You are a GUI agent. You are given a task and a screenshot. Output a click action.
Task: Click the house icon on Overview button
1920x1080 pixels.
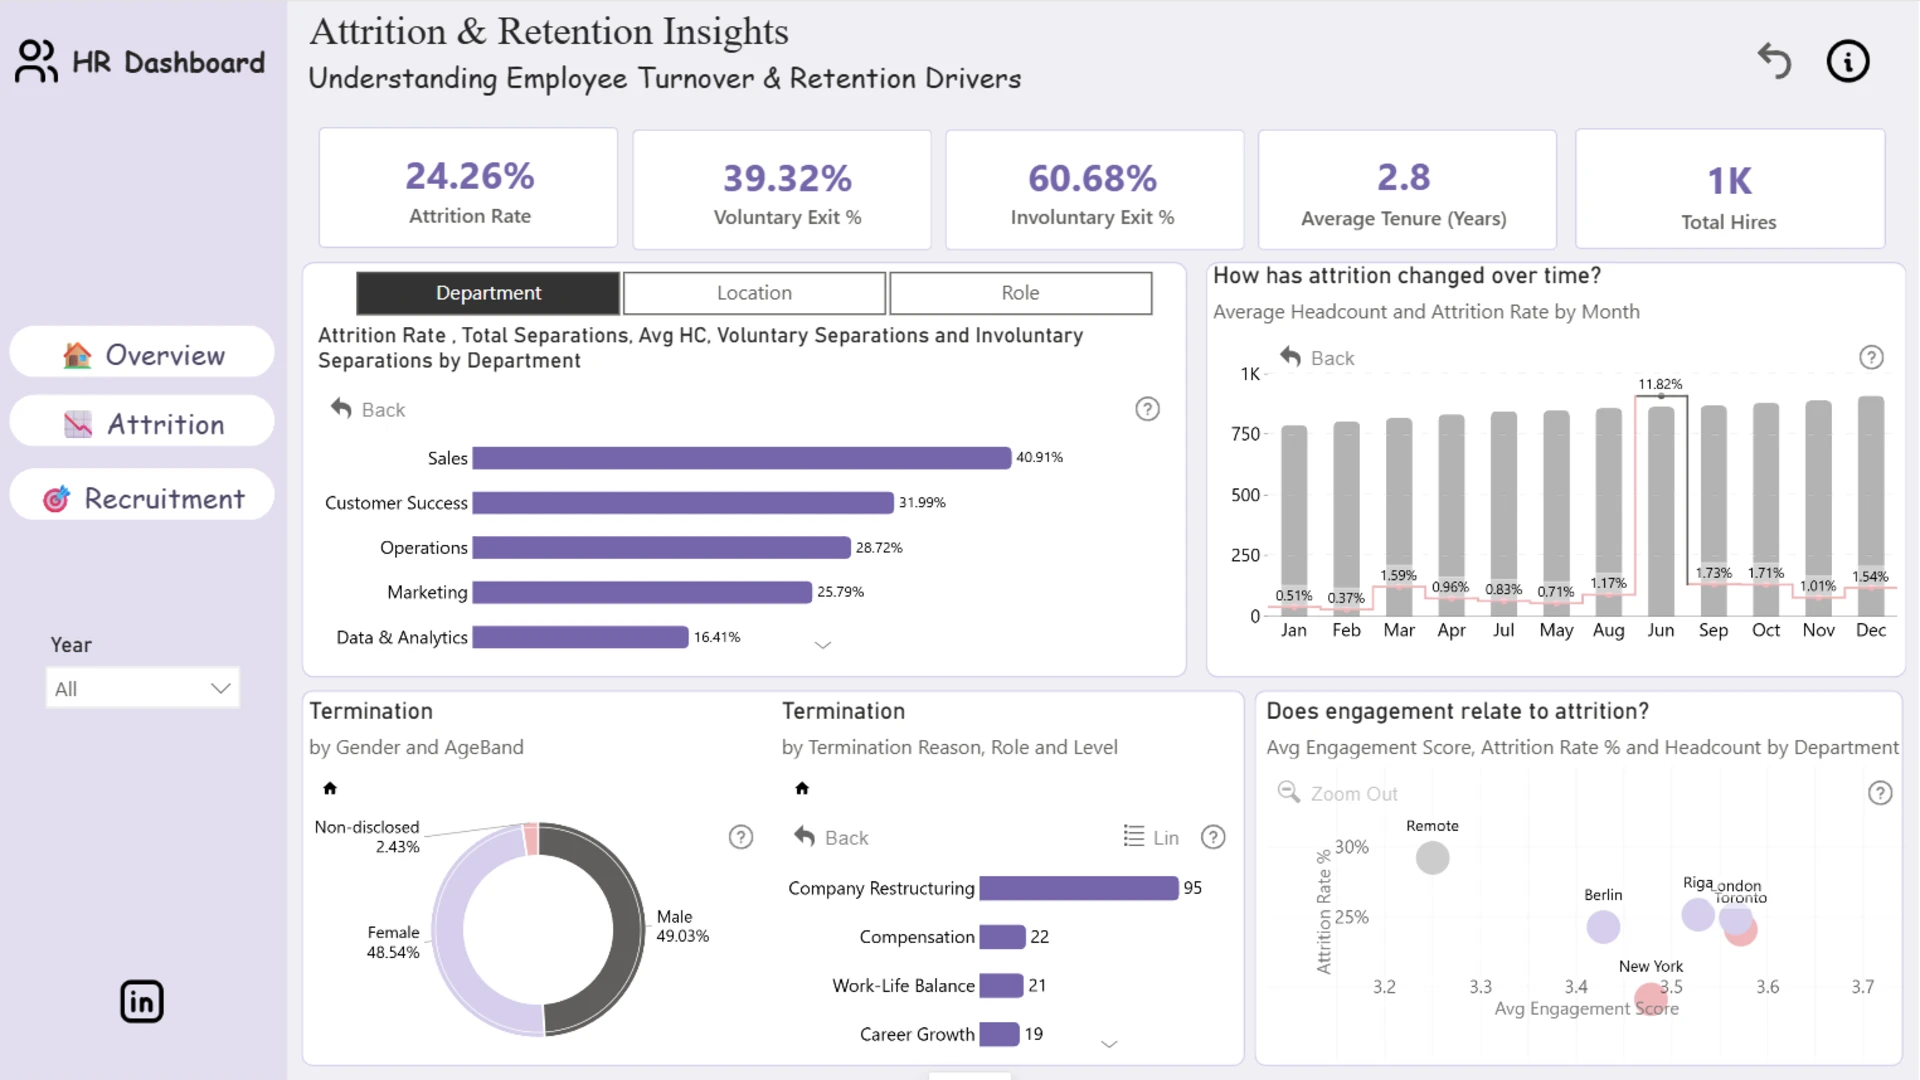(x=77, y=355)
